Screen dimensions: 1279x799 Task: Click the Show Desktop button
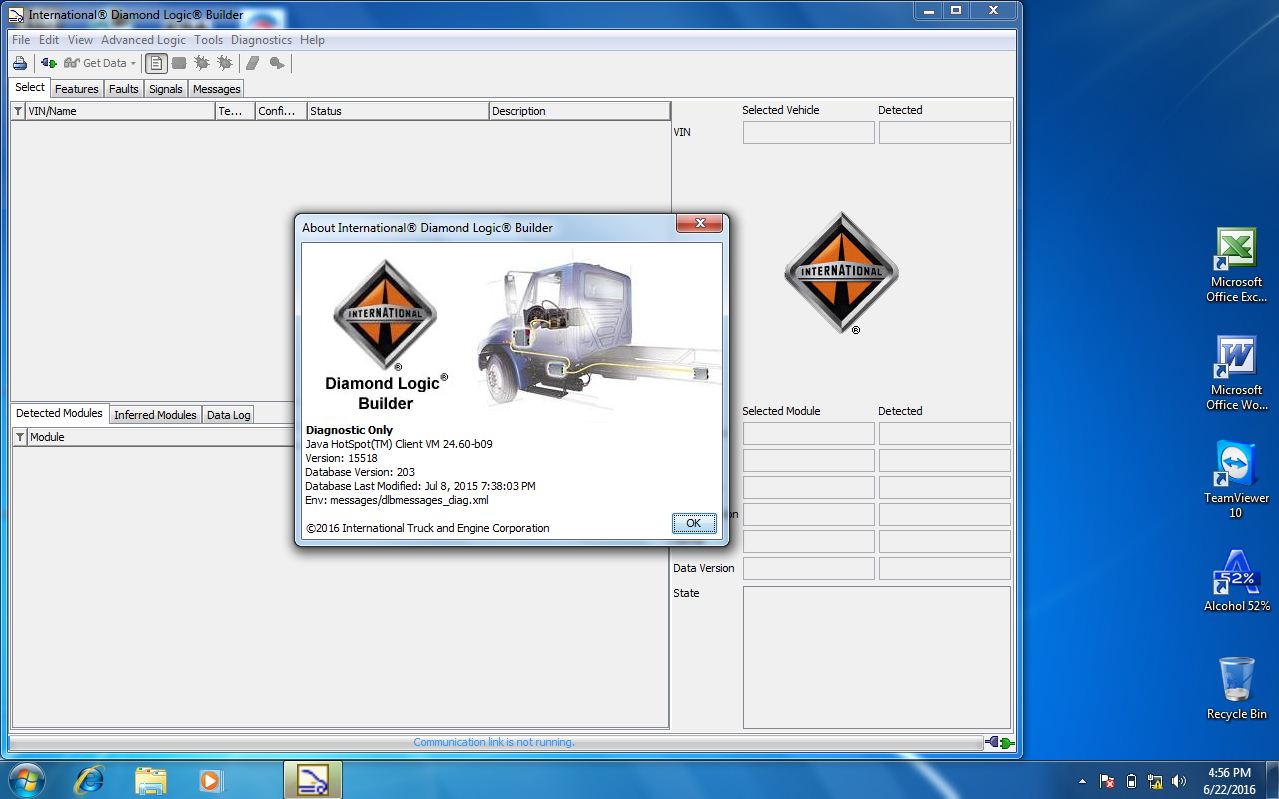(1272, 780)
